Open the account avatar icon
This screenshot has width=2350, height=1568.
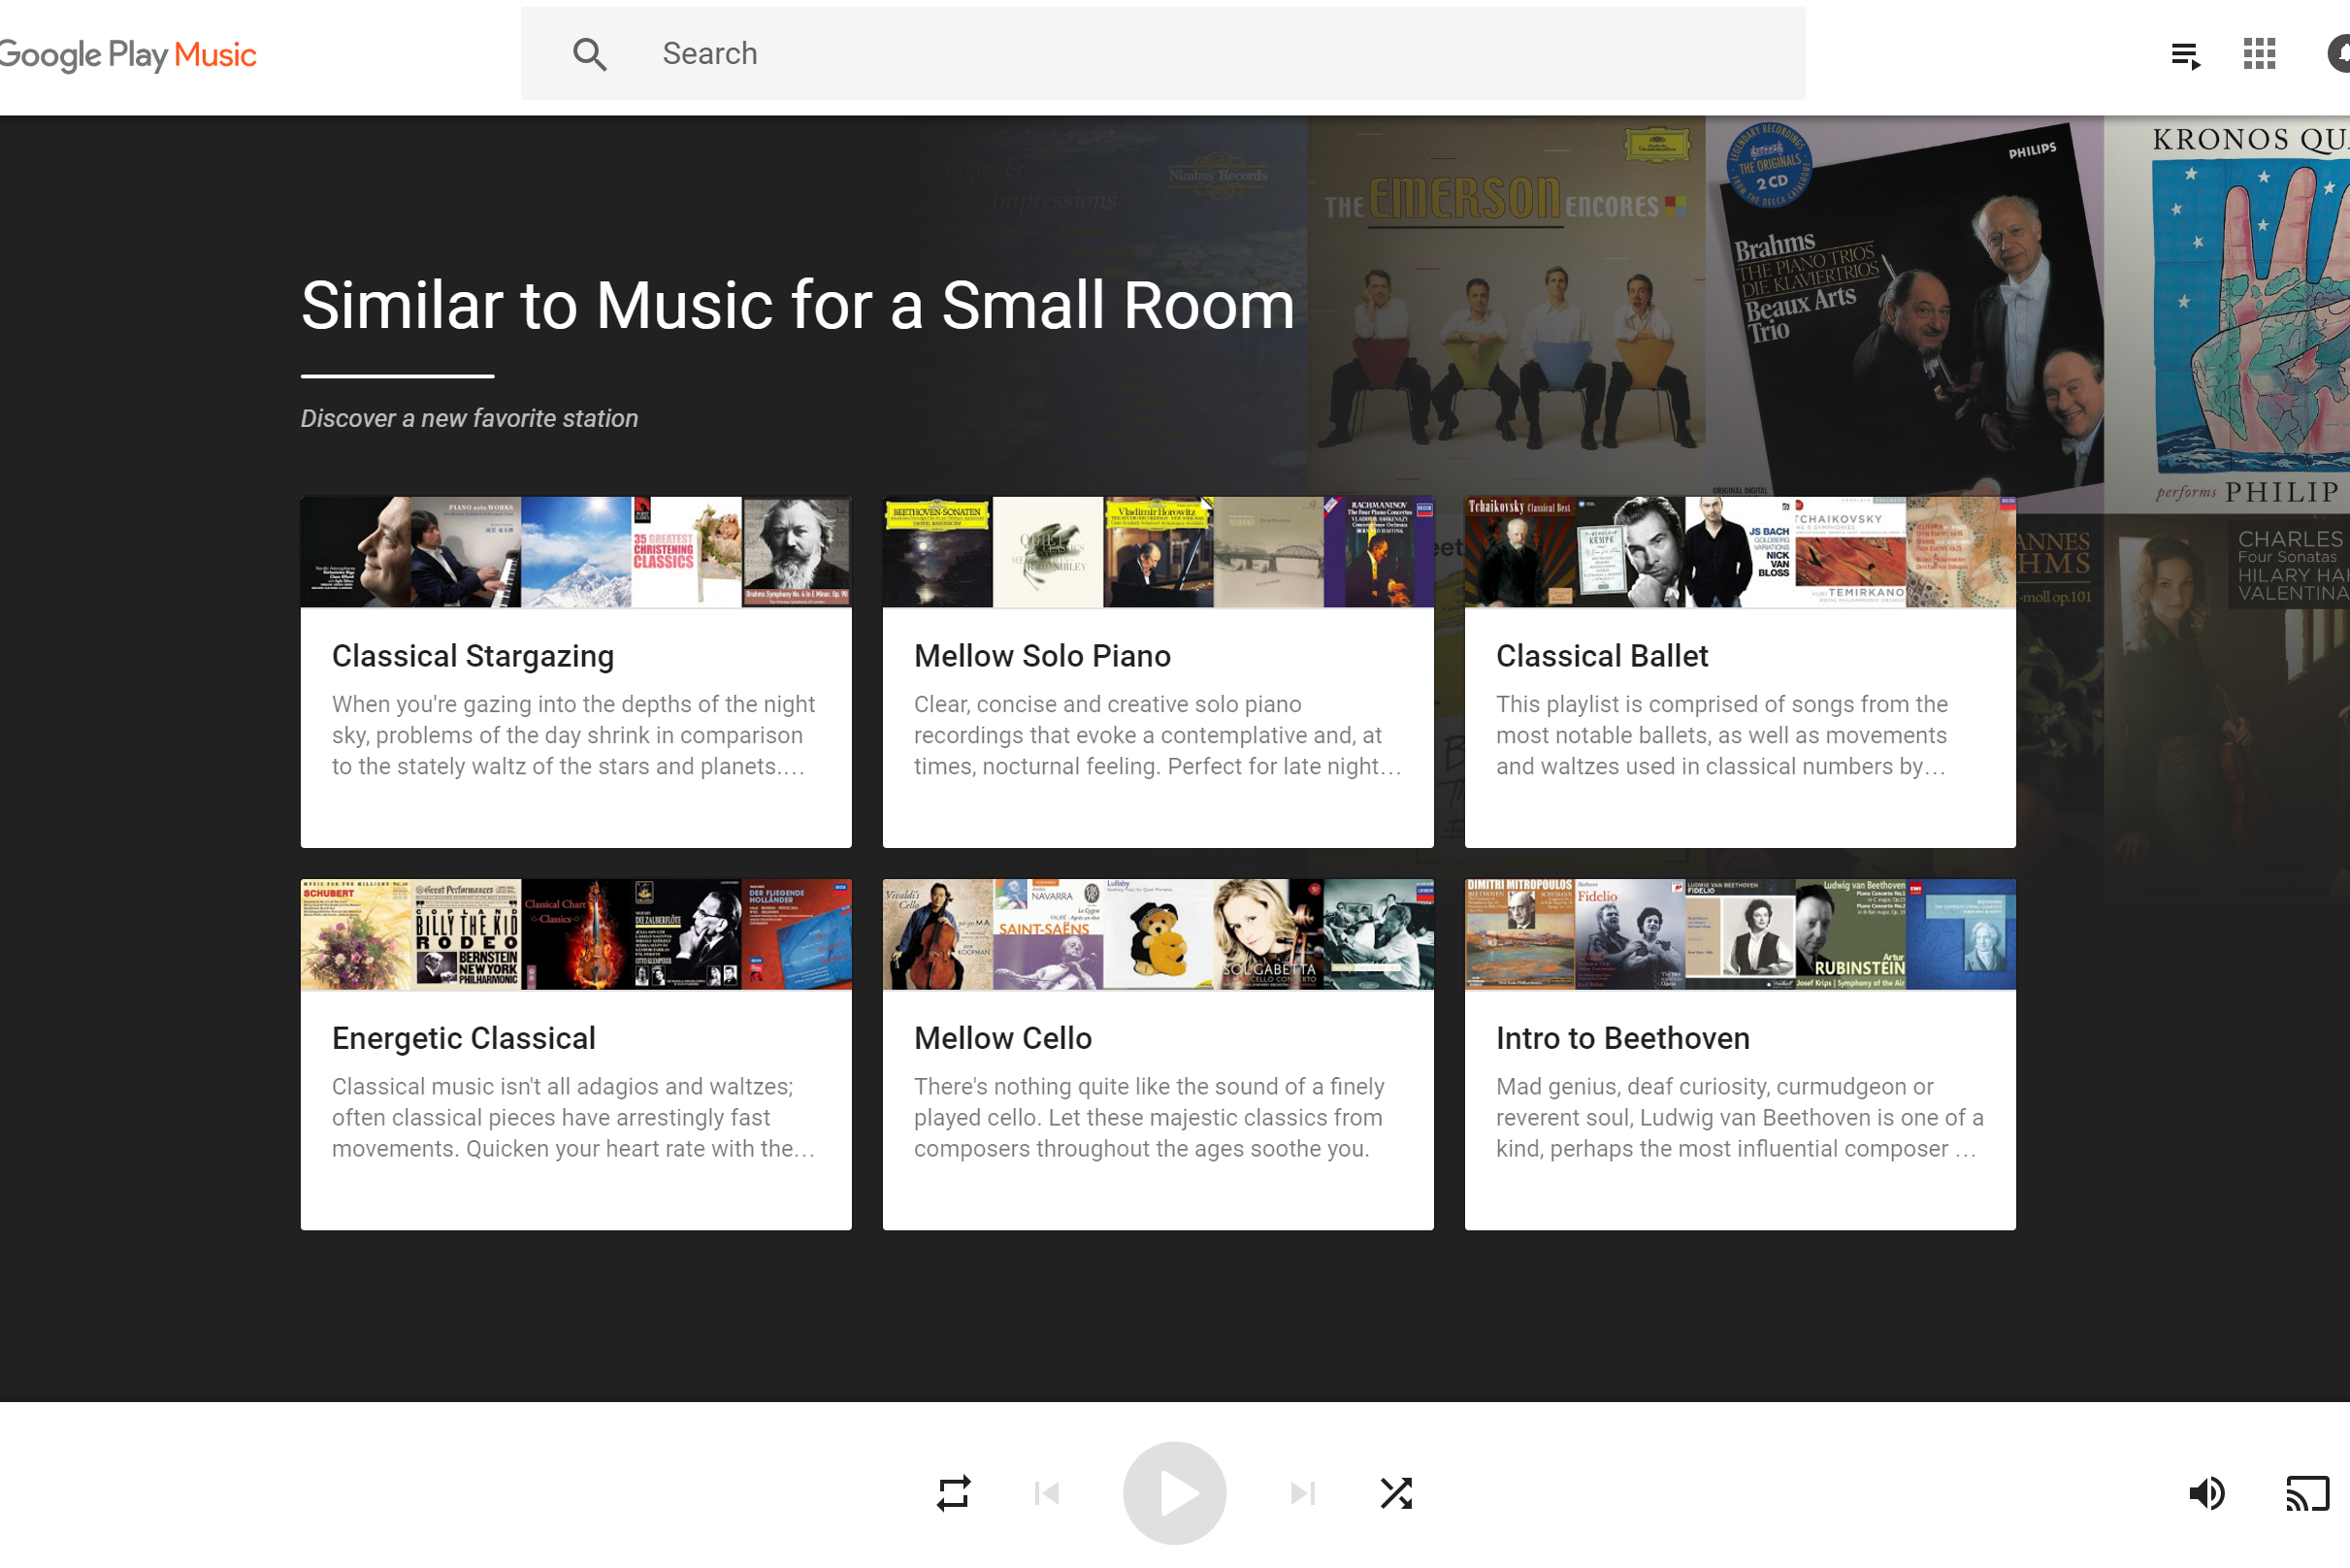coord(2338,54)
